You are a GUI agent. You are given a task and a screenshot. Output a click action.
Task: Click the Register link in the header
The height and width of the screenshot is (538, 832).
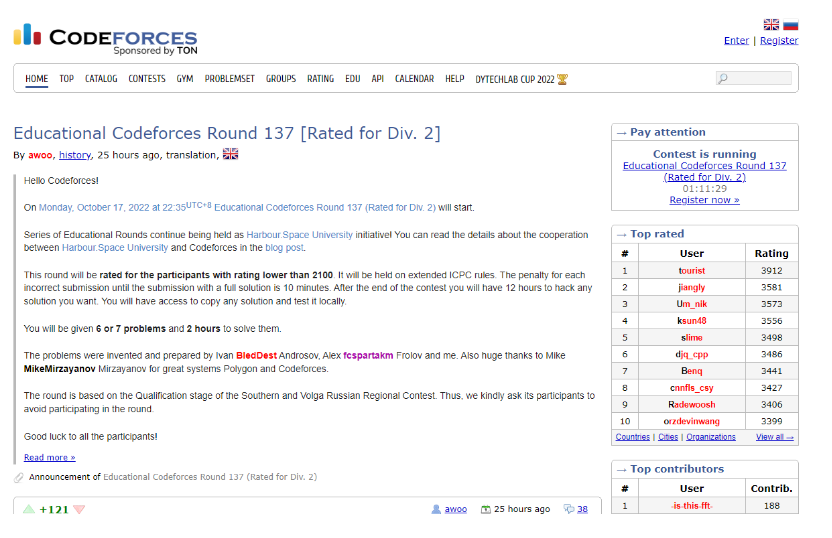coord(779,40)
